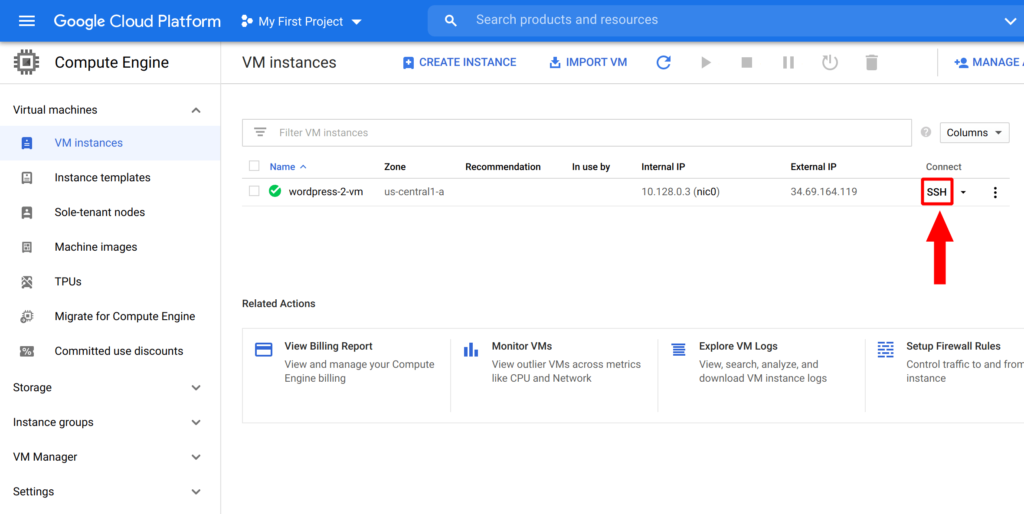Click the Sole-tenant nodes sidebar icon
This screenshot has width=1024, height=514.
pyautogui.click(x=27, y=212)
